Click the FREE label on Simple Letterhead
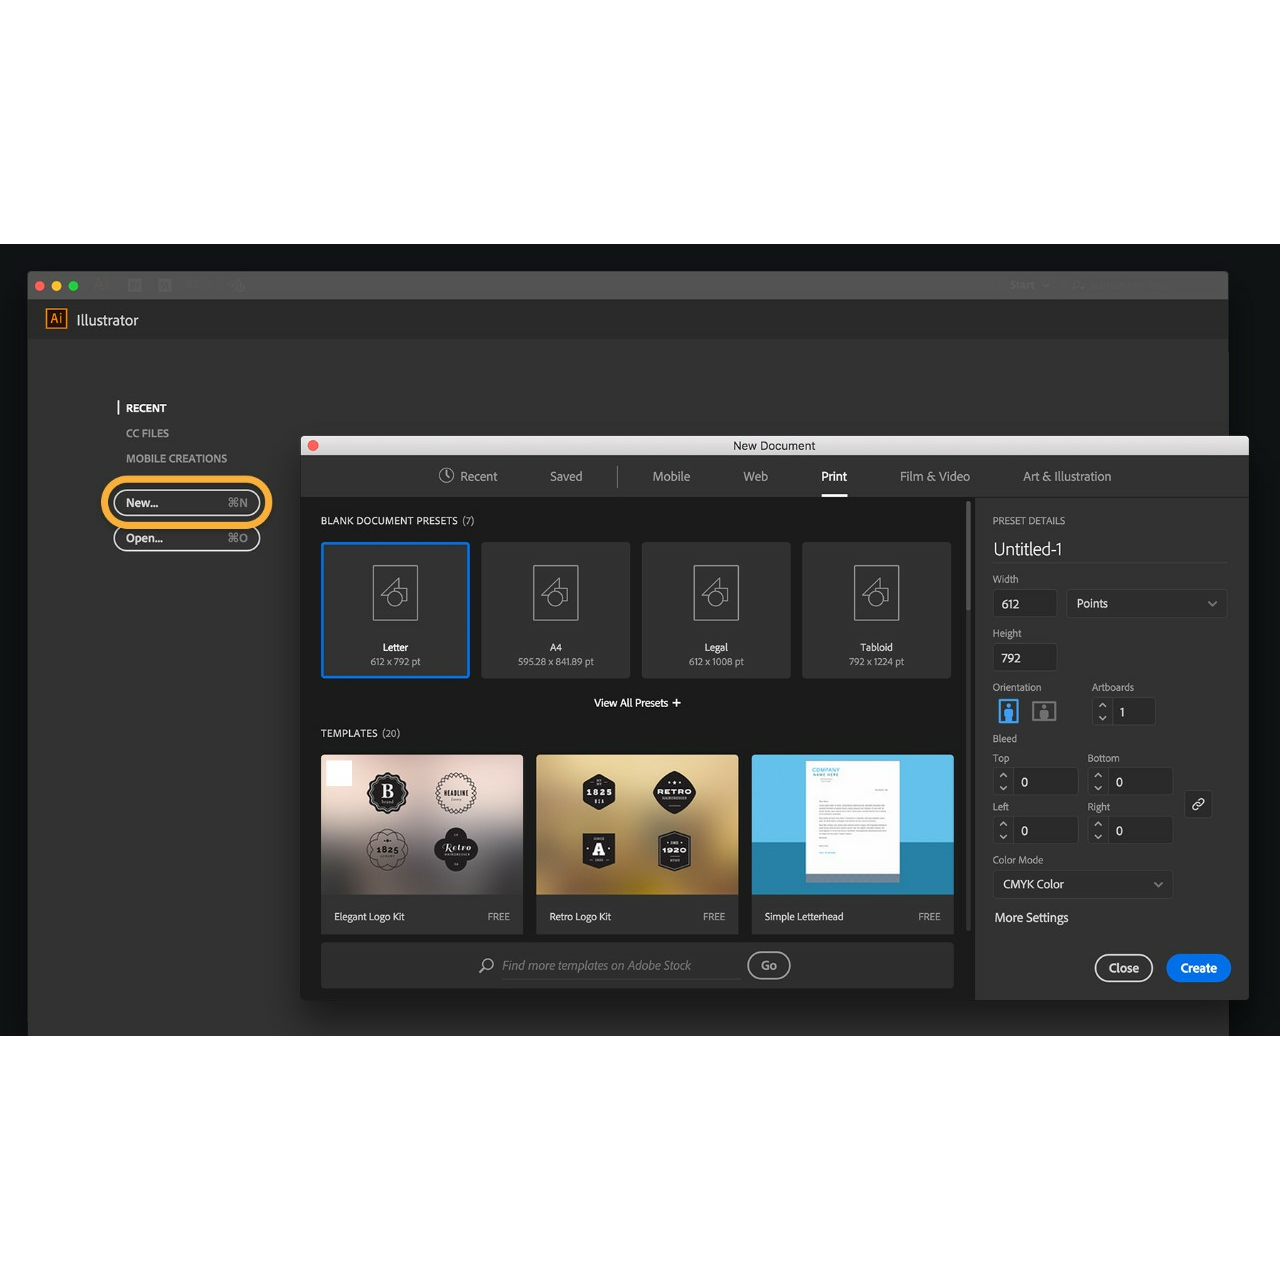1280x1280 pixels. pos(929,917)
